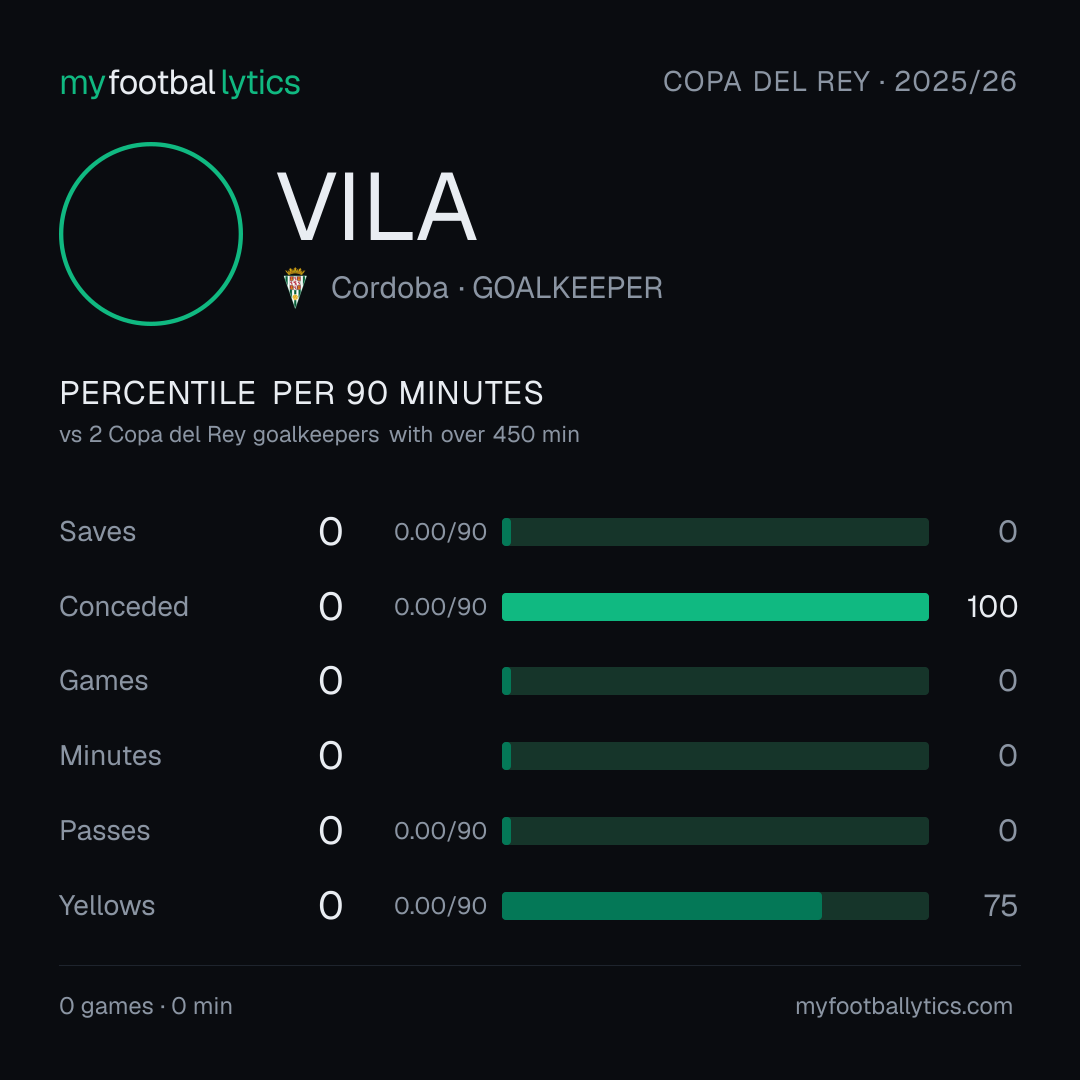Click the Passes percentile bar
Screen dimensions: 1080x1080
pyautogui.click(x=715, y=831)
